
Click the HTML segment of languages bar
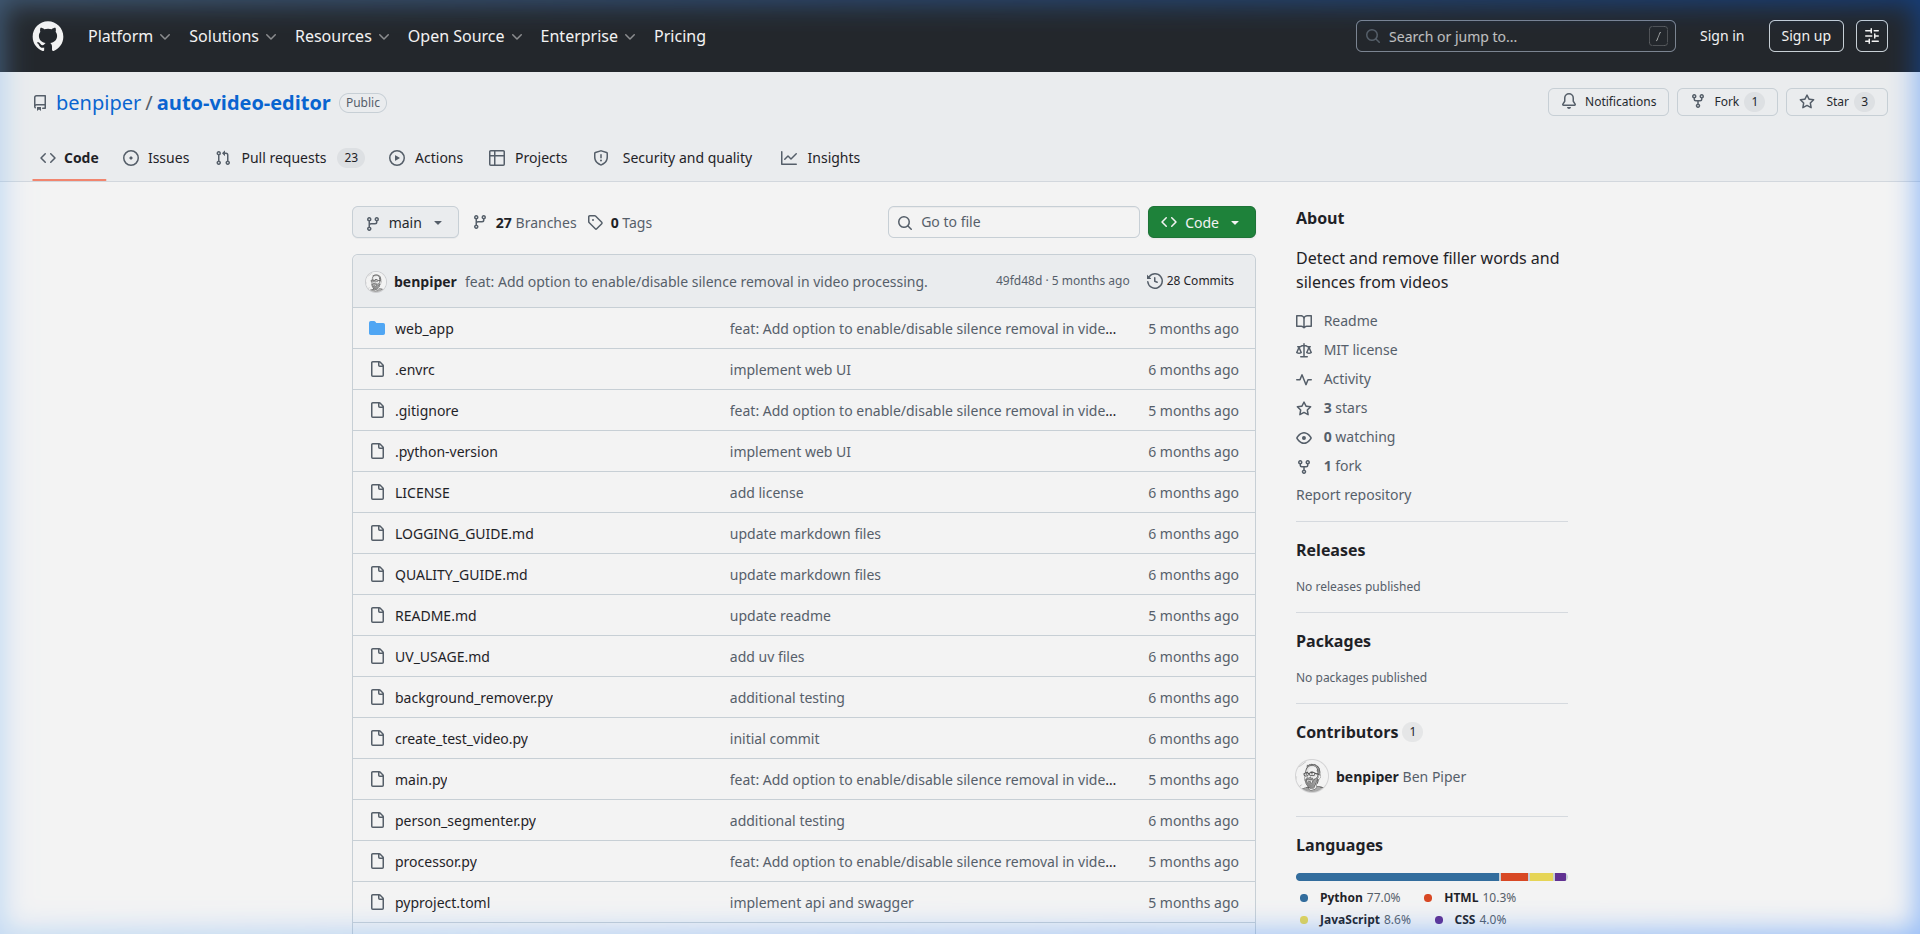(1514, 877)
